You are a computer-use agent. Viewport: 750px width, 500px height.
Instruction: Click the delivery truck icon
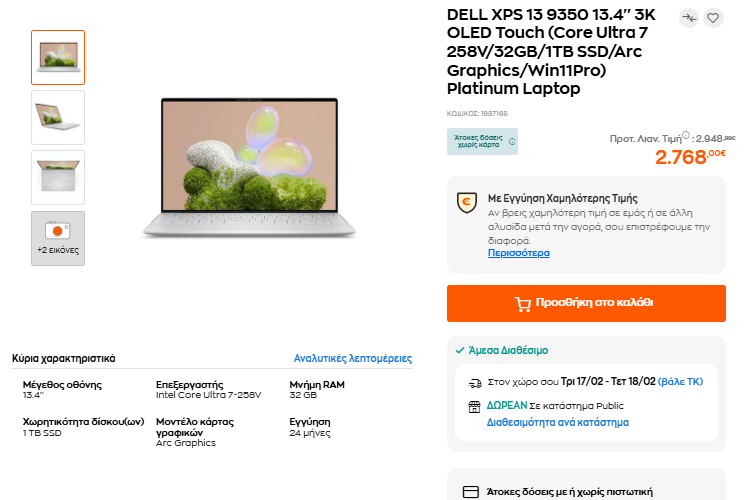point(475,382)
